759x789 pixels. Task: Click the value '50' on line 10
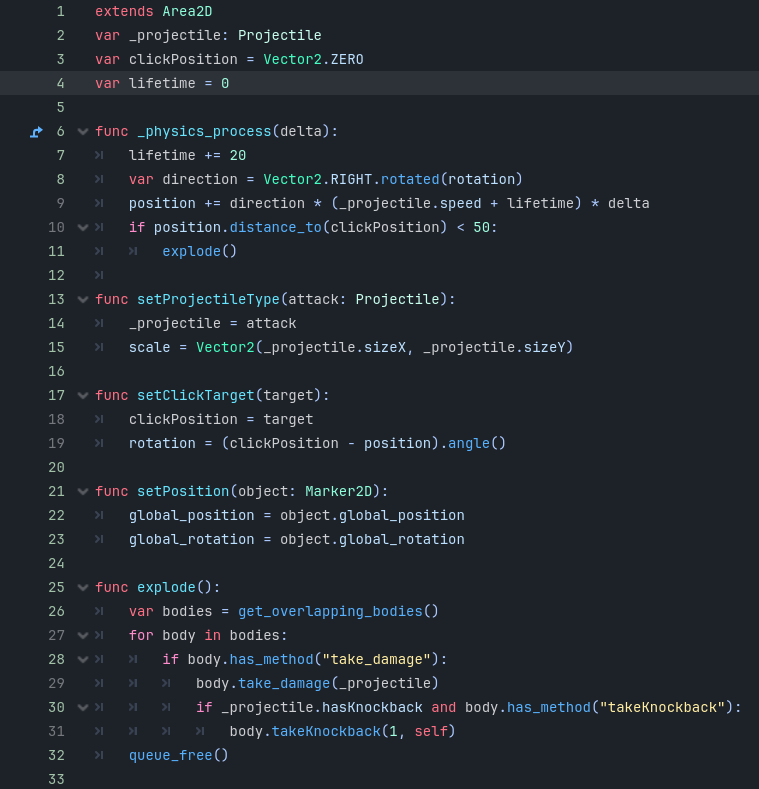tap(481, 227)
